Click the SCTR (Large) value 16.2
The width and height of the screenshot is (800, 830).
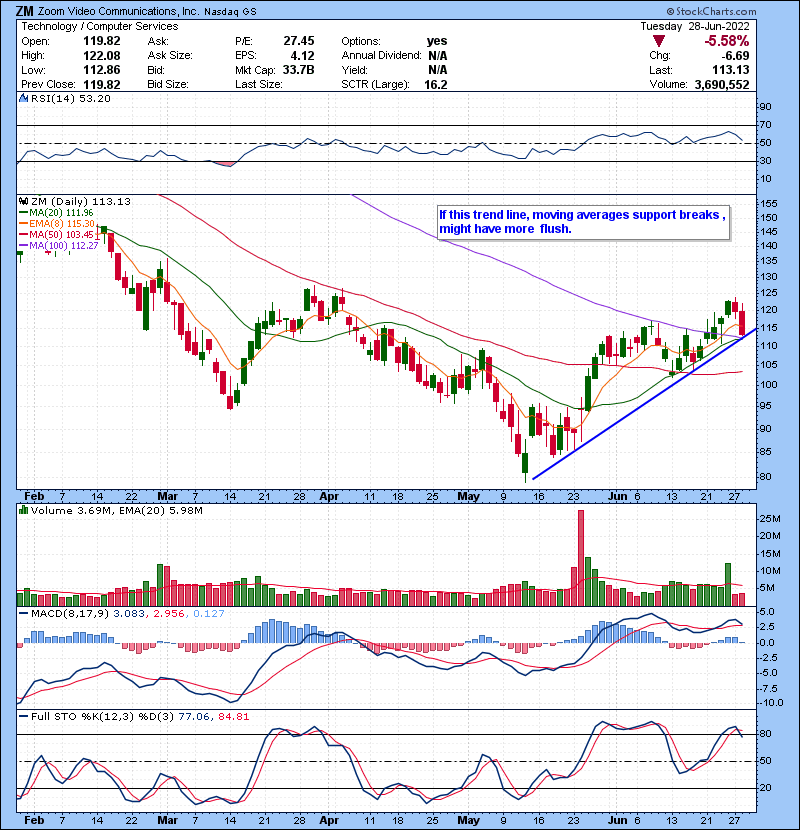(436, 85)
